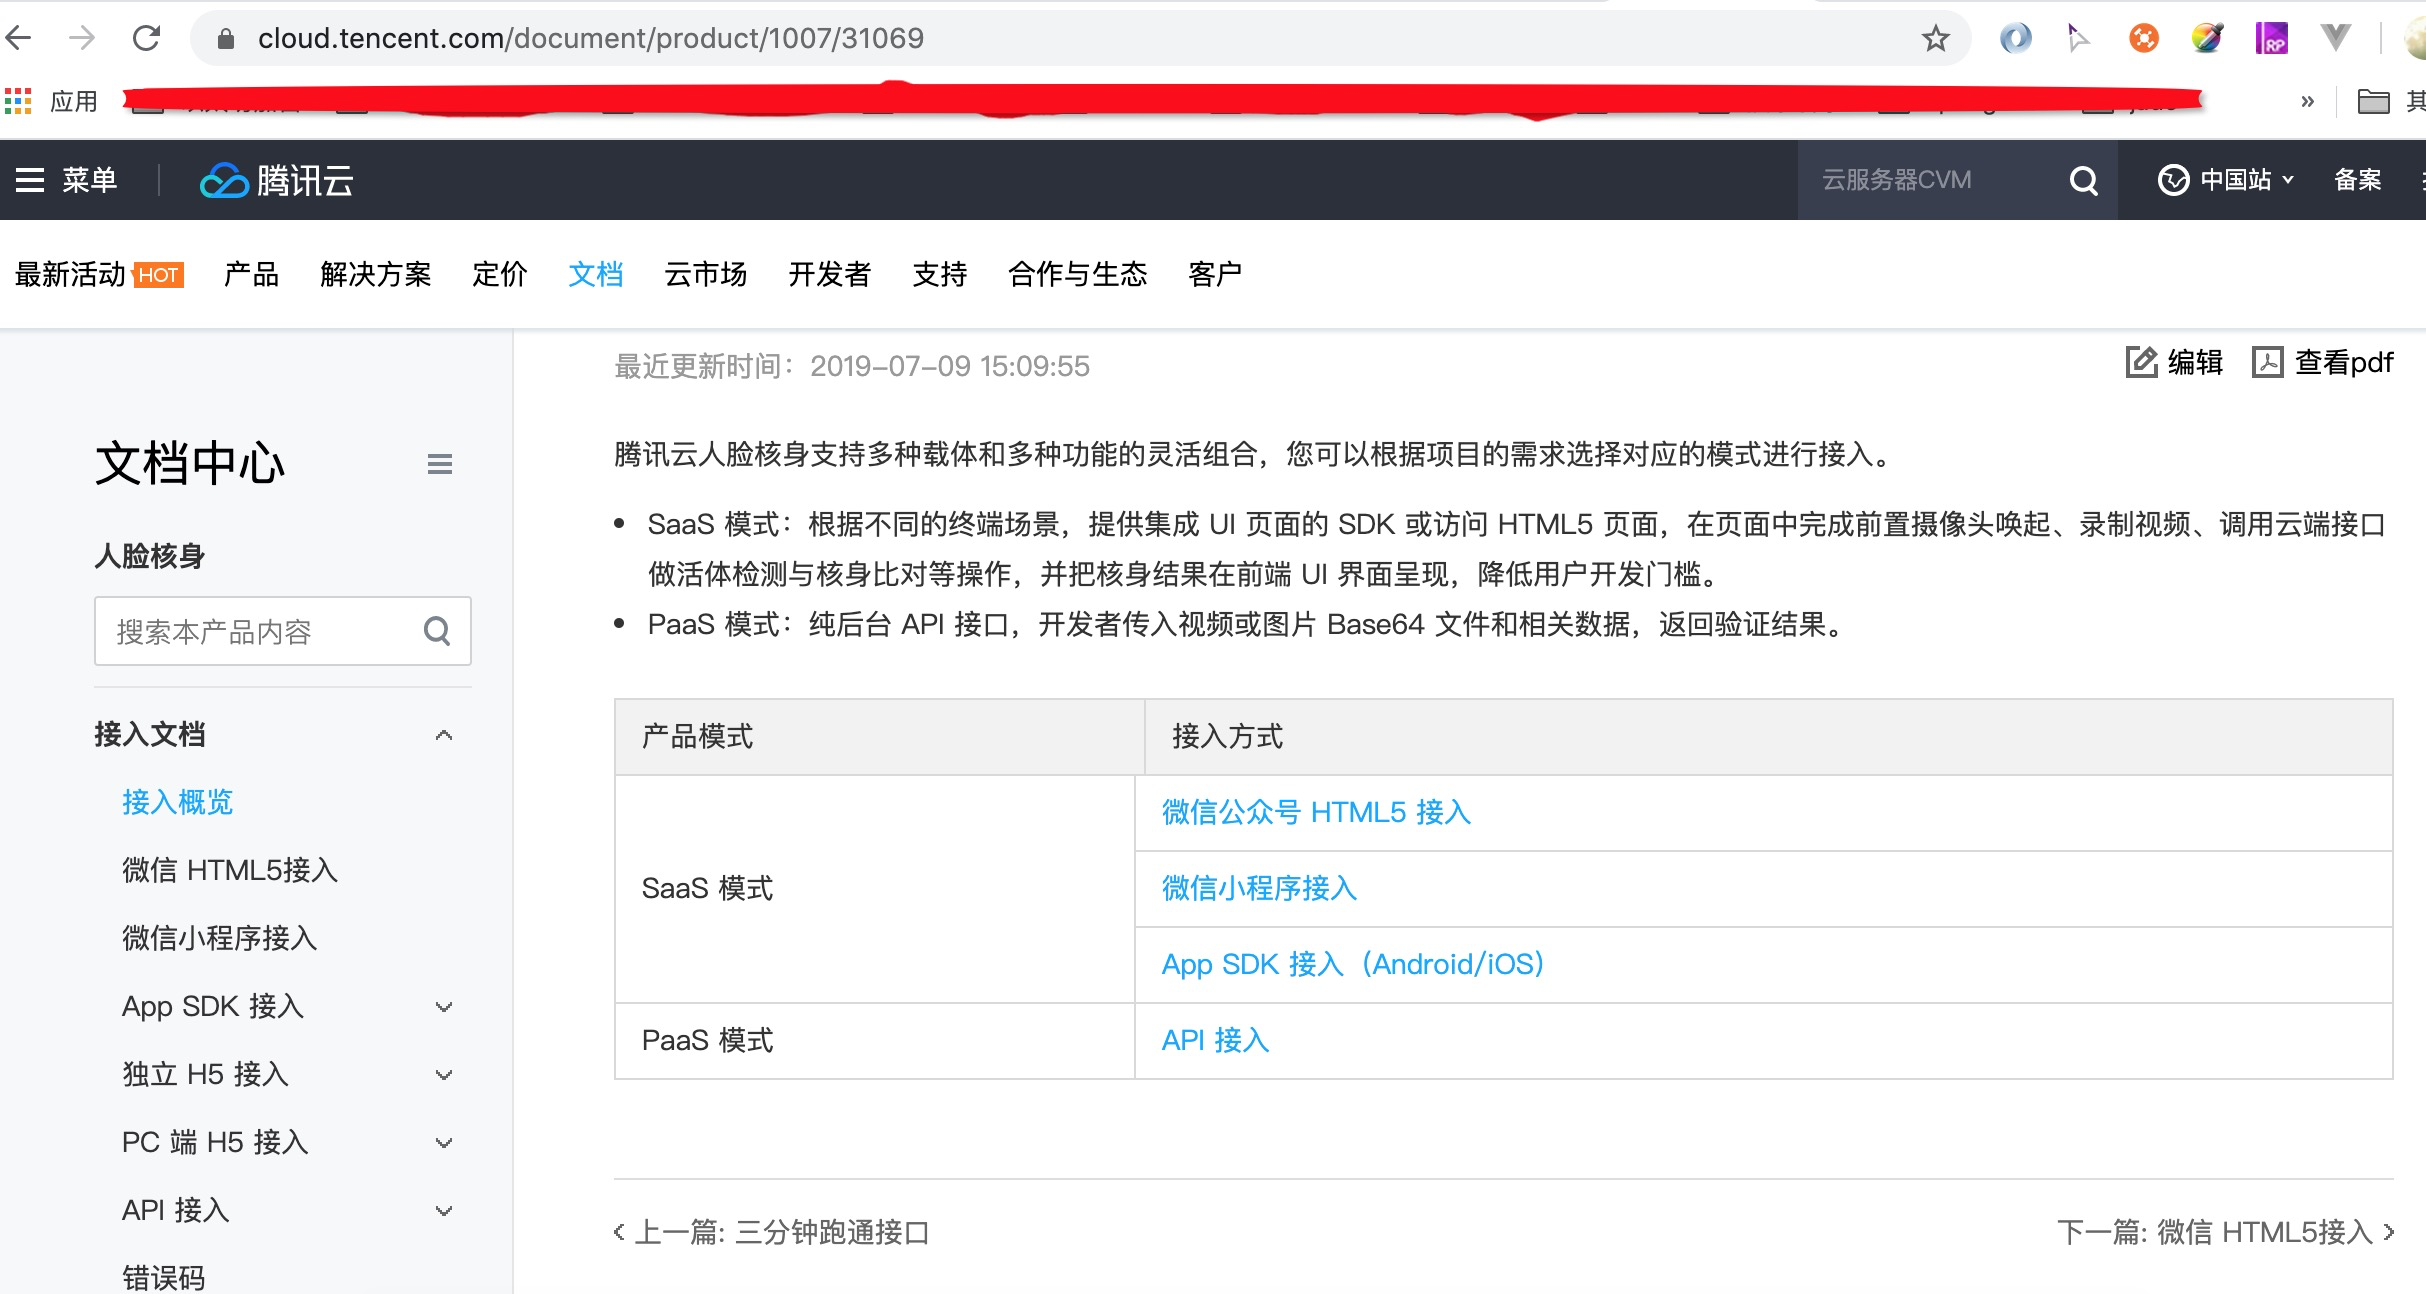Click the 查看pdf icon
The height and width of the screenshot is (1294, 2426).
(2267, 362)
